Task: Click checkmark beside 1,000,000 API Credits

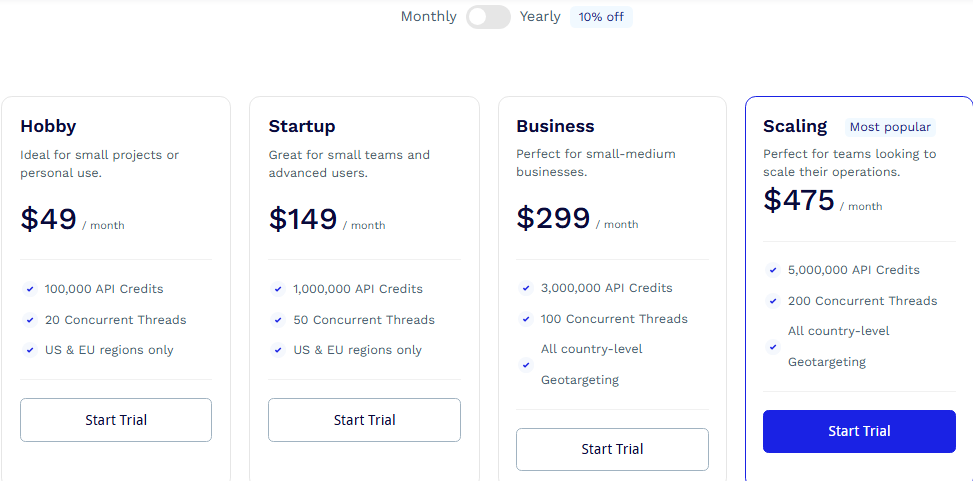Action: tap(278, 289)
